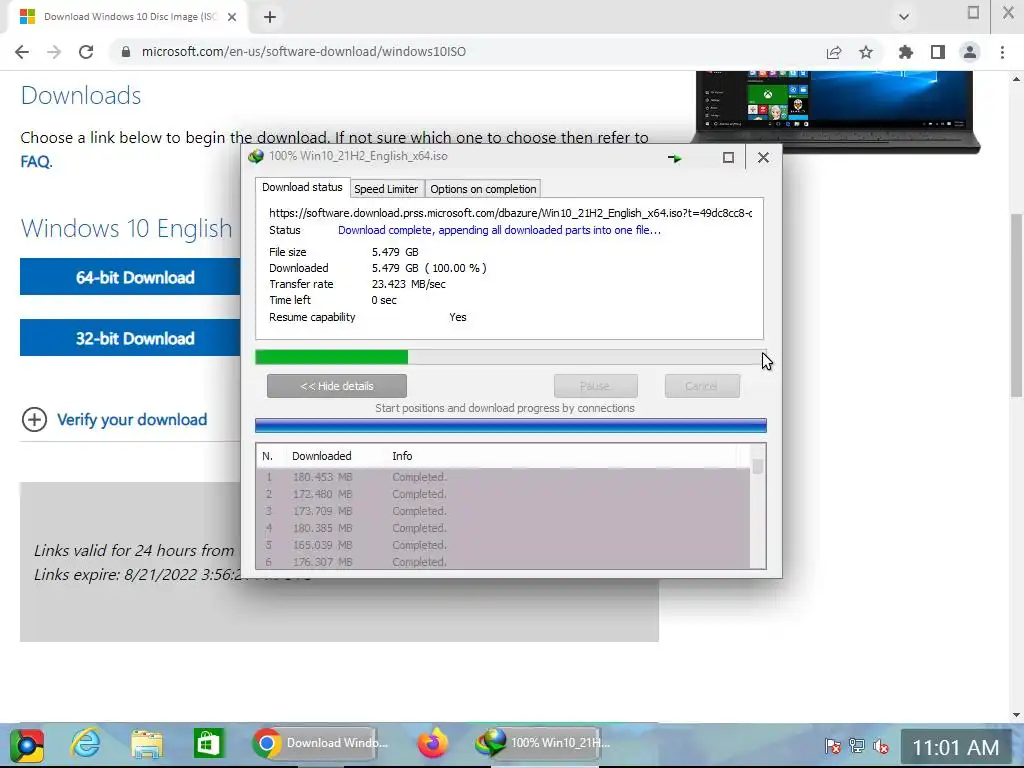Image resolution: width=1024 pixels, height=768 pixels.
Task: Open File Explorer from taskbar
Action: 147,744
